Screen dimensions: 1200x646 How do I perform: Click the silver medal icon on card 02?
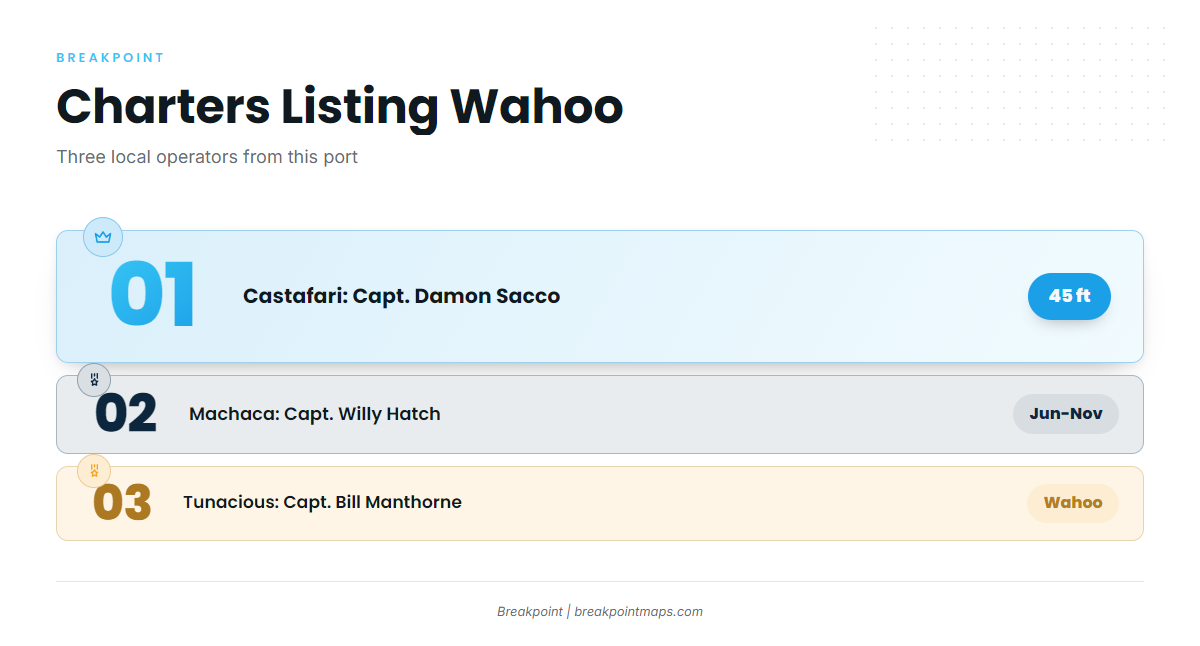94,380
